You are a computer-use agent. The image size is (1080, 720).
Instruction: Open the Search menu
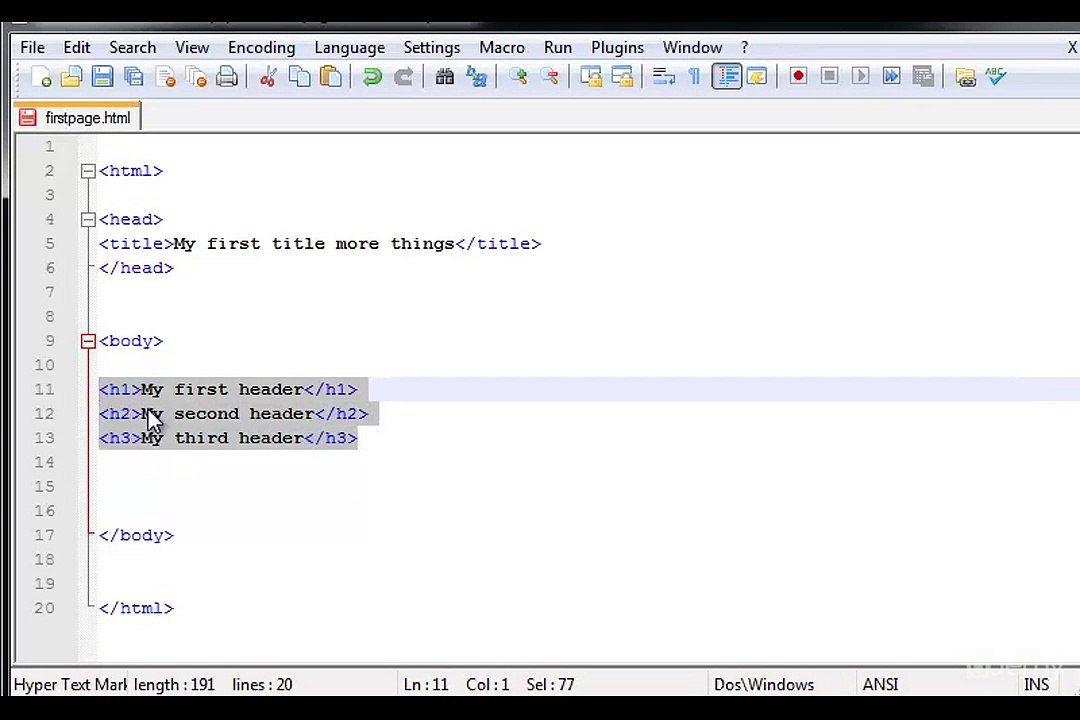click(132, 48)
